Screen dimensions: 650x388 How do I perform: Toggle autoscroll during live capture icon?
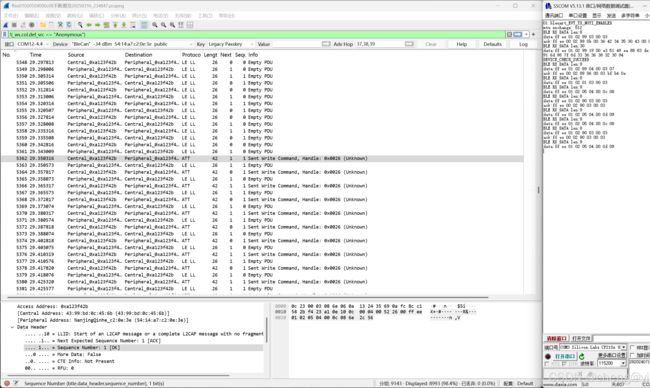pyautogui.click(x=133, y=25)
